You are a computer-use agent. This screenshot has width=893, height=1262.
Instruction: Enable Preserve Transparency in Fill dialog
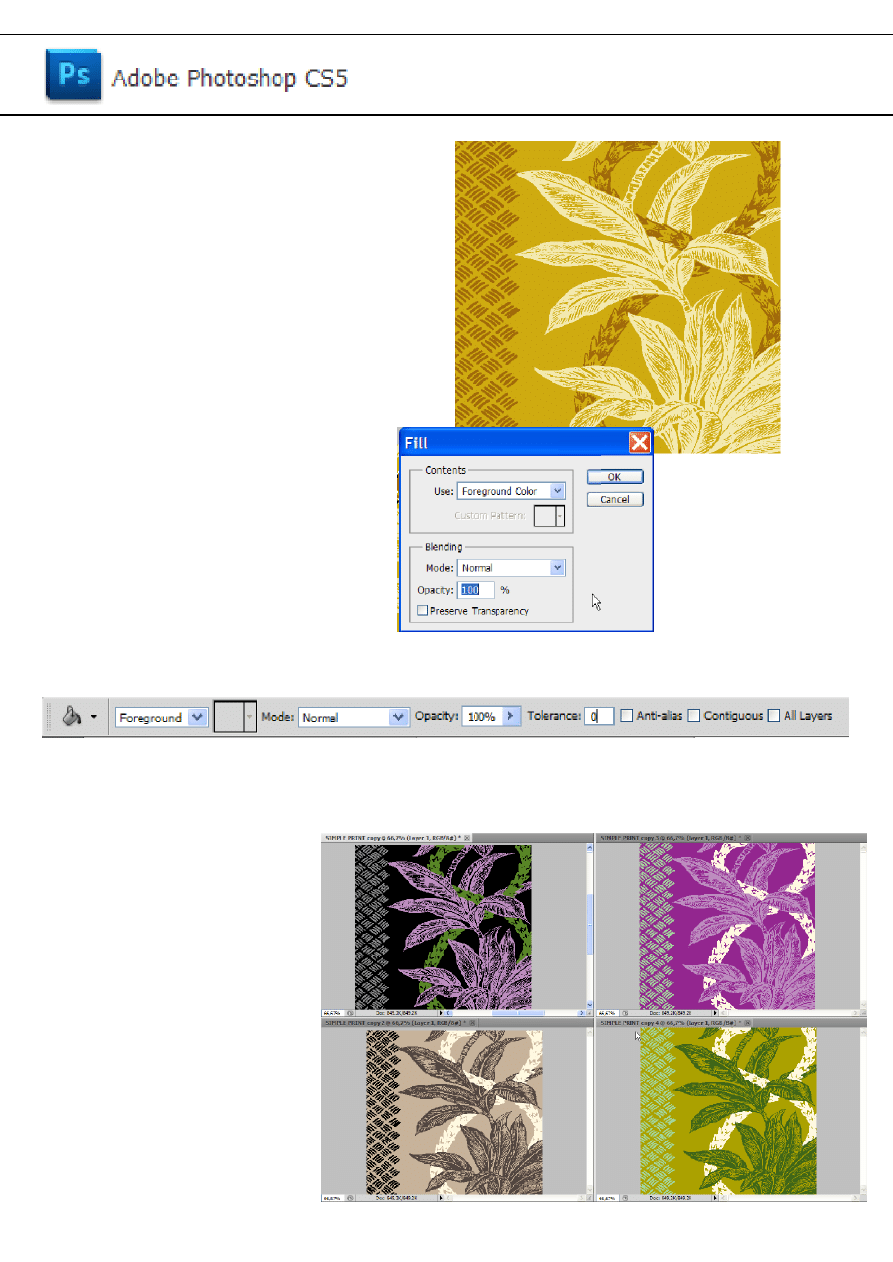(x=423, y=610)
